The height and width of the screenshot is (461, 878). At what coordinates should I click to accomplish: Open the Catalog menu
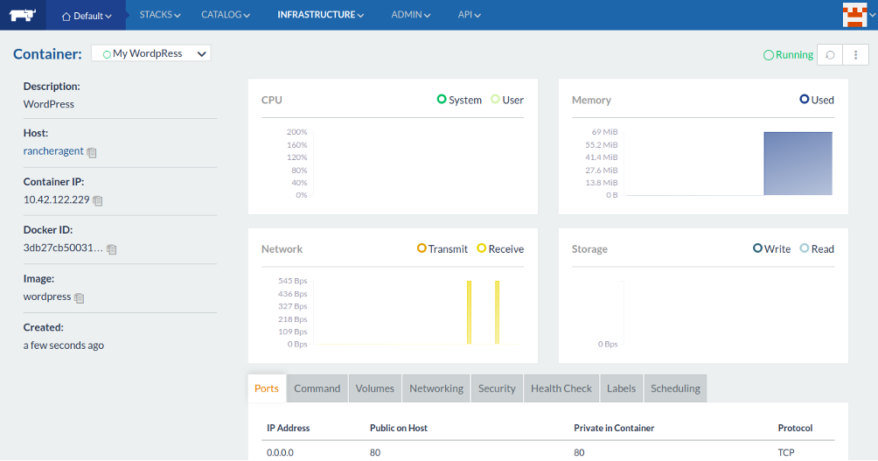[225, 15]
